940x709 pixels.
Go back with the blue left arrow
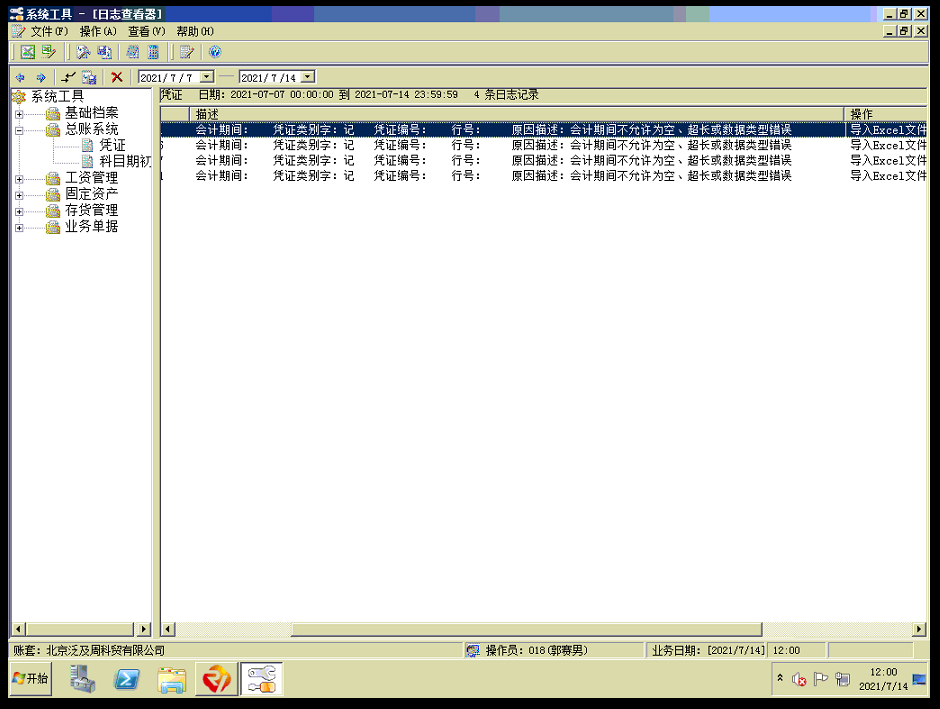(20, 77)
